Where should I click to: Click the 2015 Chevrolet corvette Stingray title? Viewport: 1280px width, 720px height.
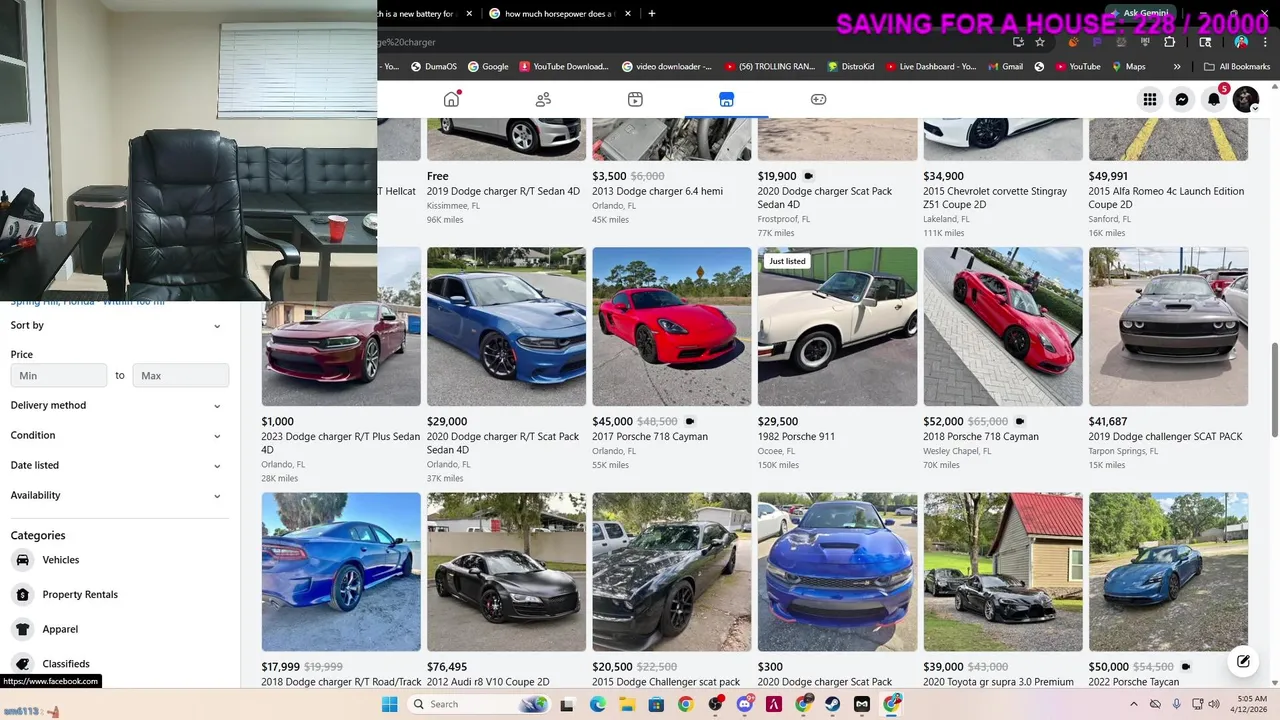pyautogui.click(x=995, y=197)
